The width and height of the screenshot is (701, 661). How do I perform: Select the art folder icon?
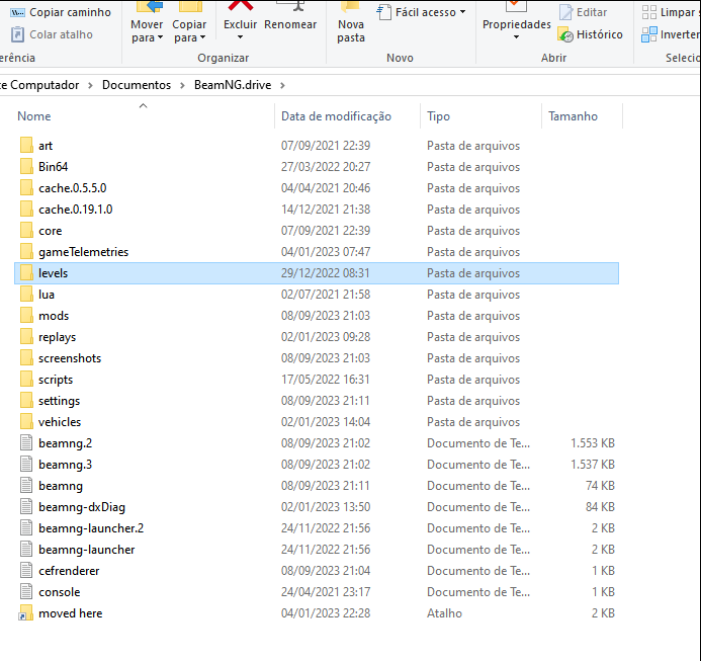coord(26,145)
